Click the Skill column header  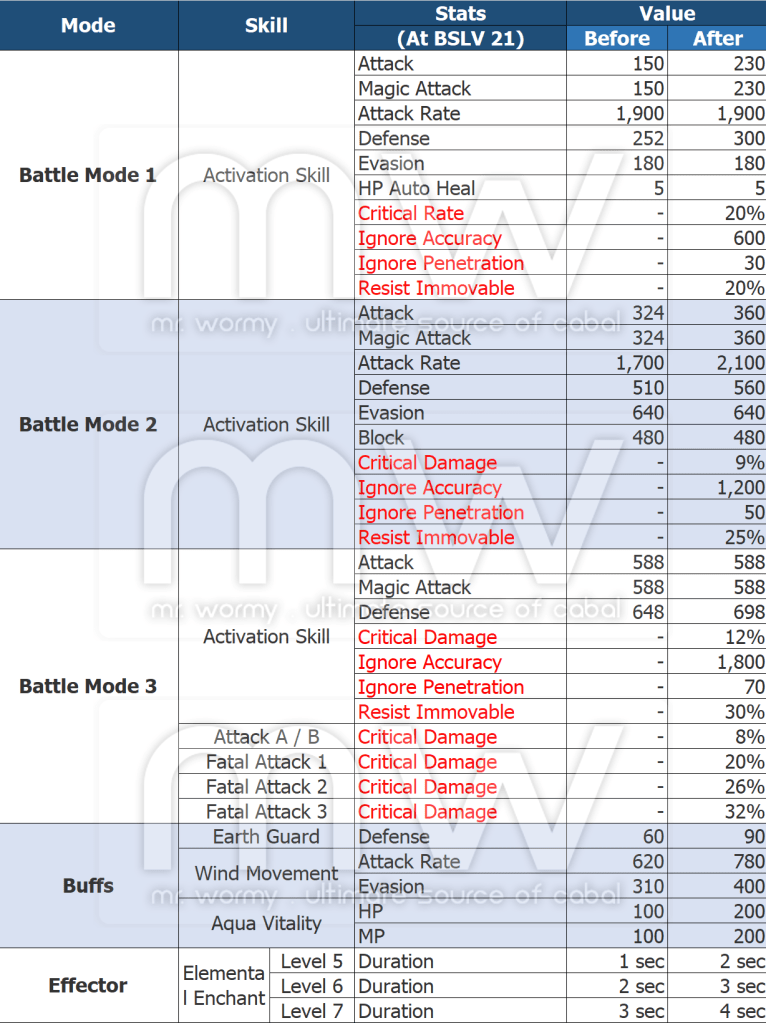click(x=266, y=26)
